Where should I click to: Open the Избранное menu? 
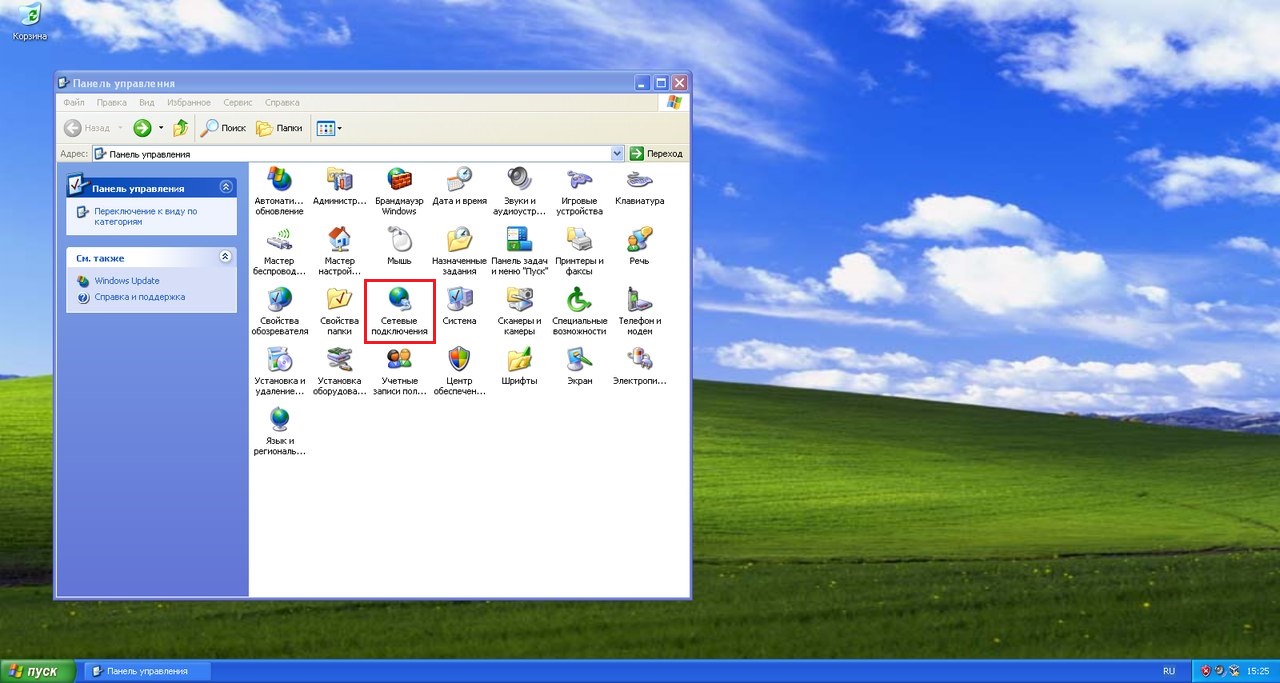click(189, 102)
